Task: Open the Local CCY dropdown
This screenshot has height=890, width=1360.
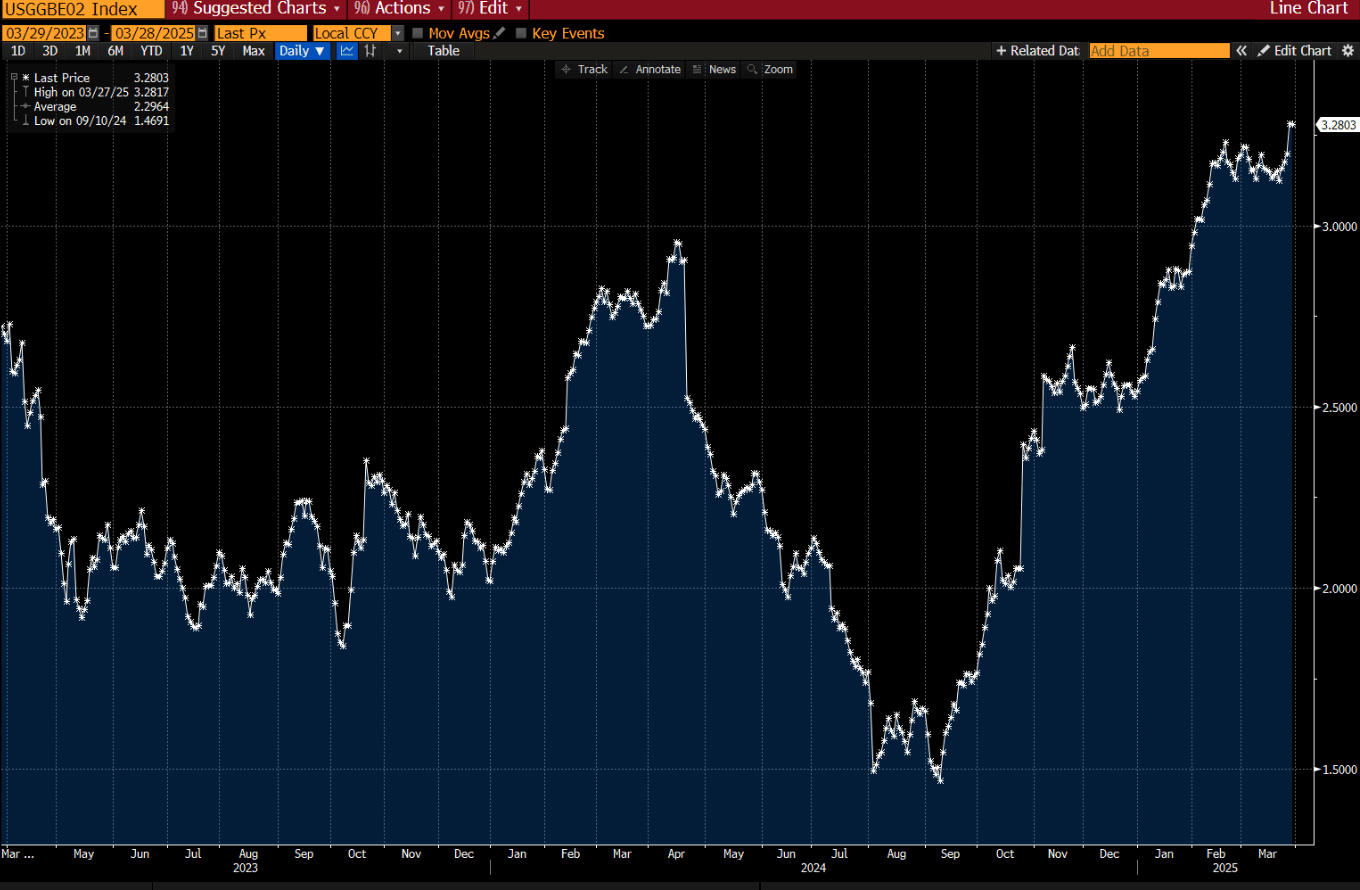Action: [x=397, y=33]
